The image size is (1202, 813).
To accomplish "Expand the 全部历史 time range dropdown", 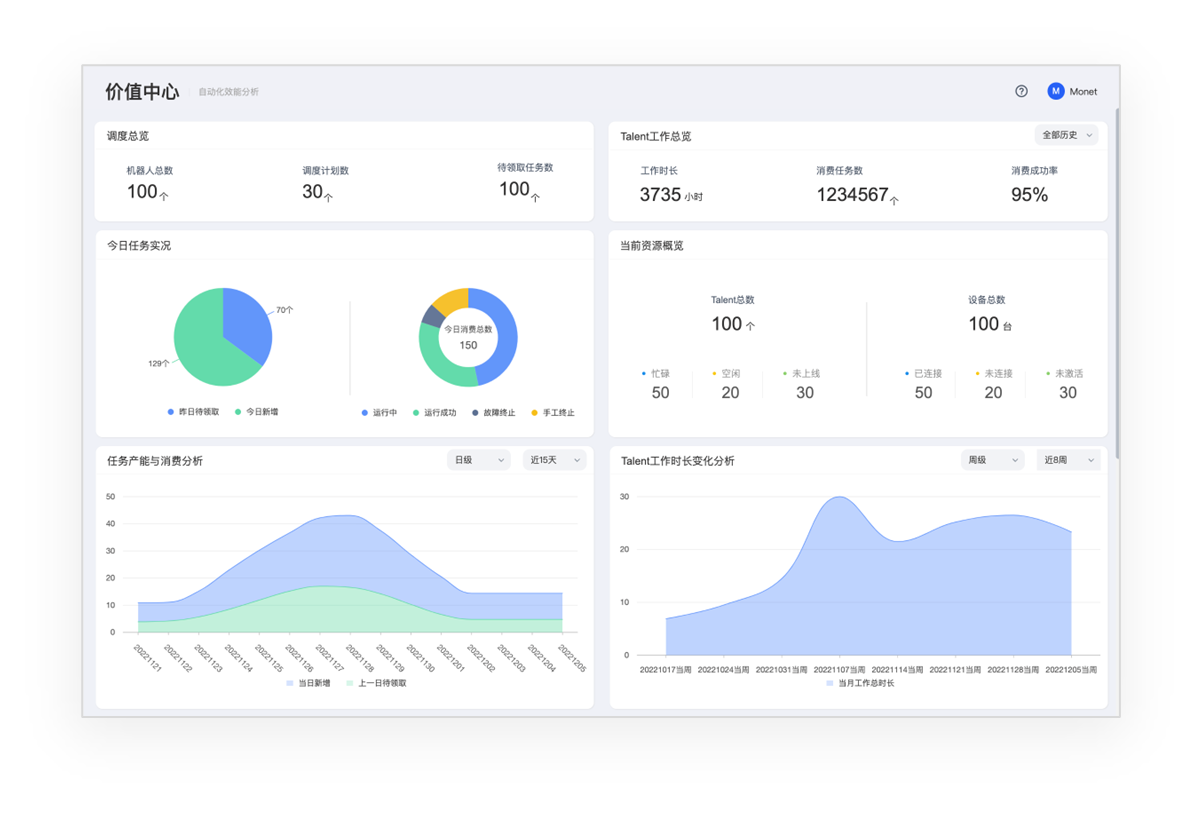I will [x=1066, y=135].
